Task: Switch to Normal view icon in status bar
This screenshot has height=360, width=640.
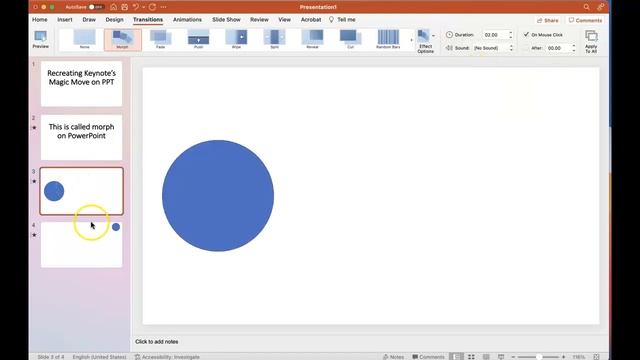Action: pos(456,357)
